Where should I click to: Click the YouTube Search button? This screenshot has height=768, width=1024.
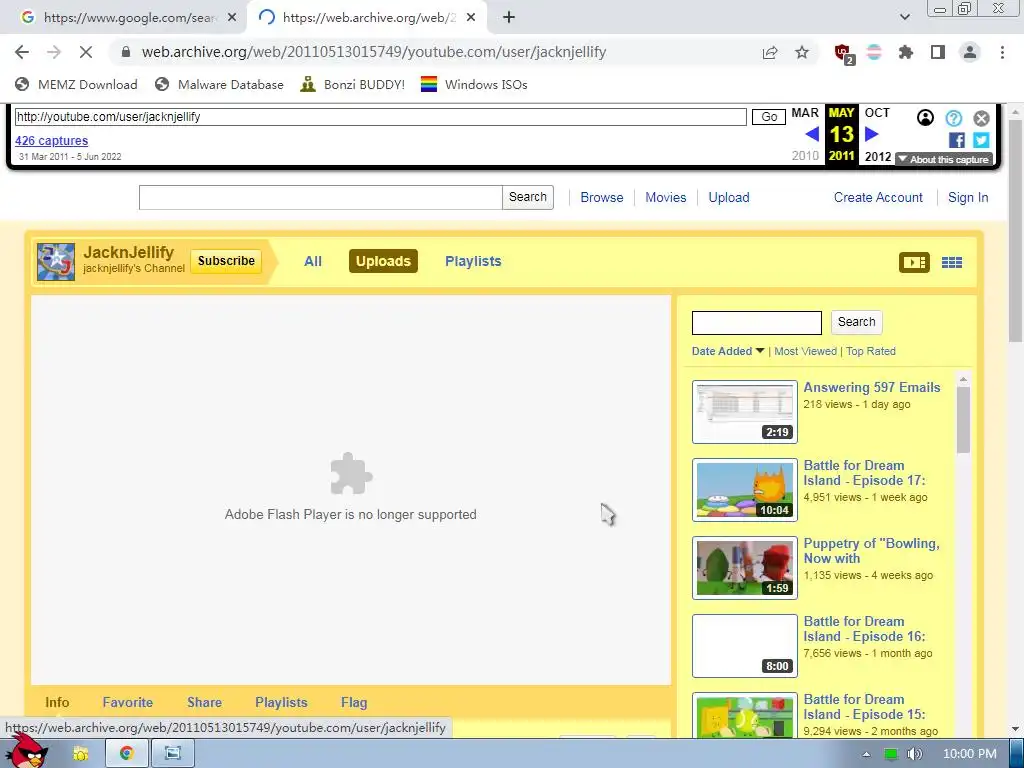528,197
